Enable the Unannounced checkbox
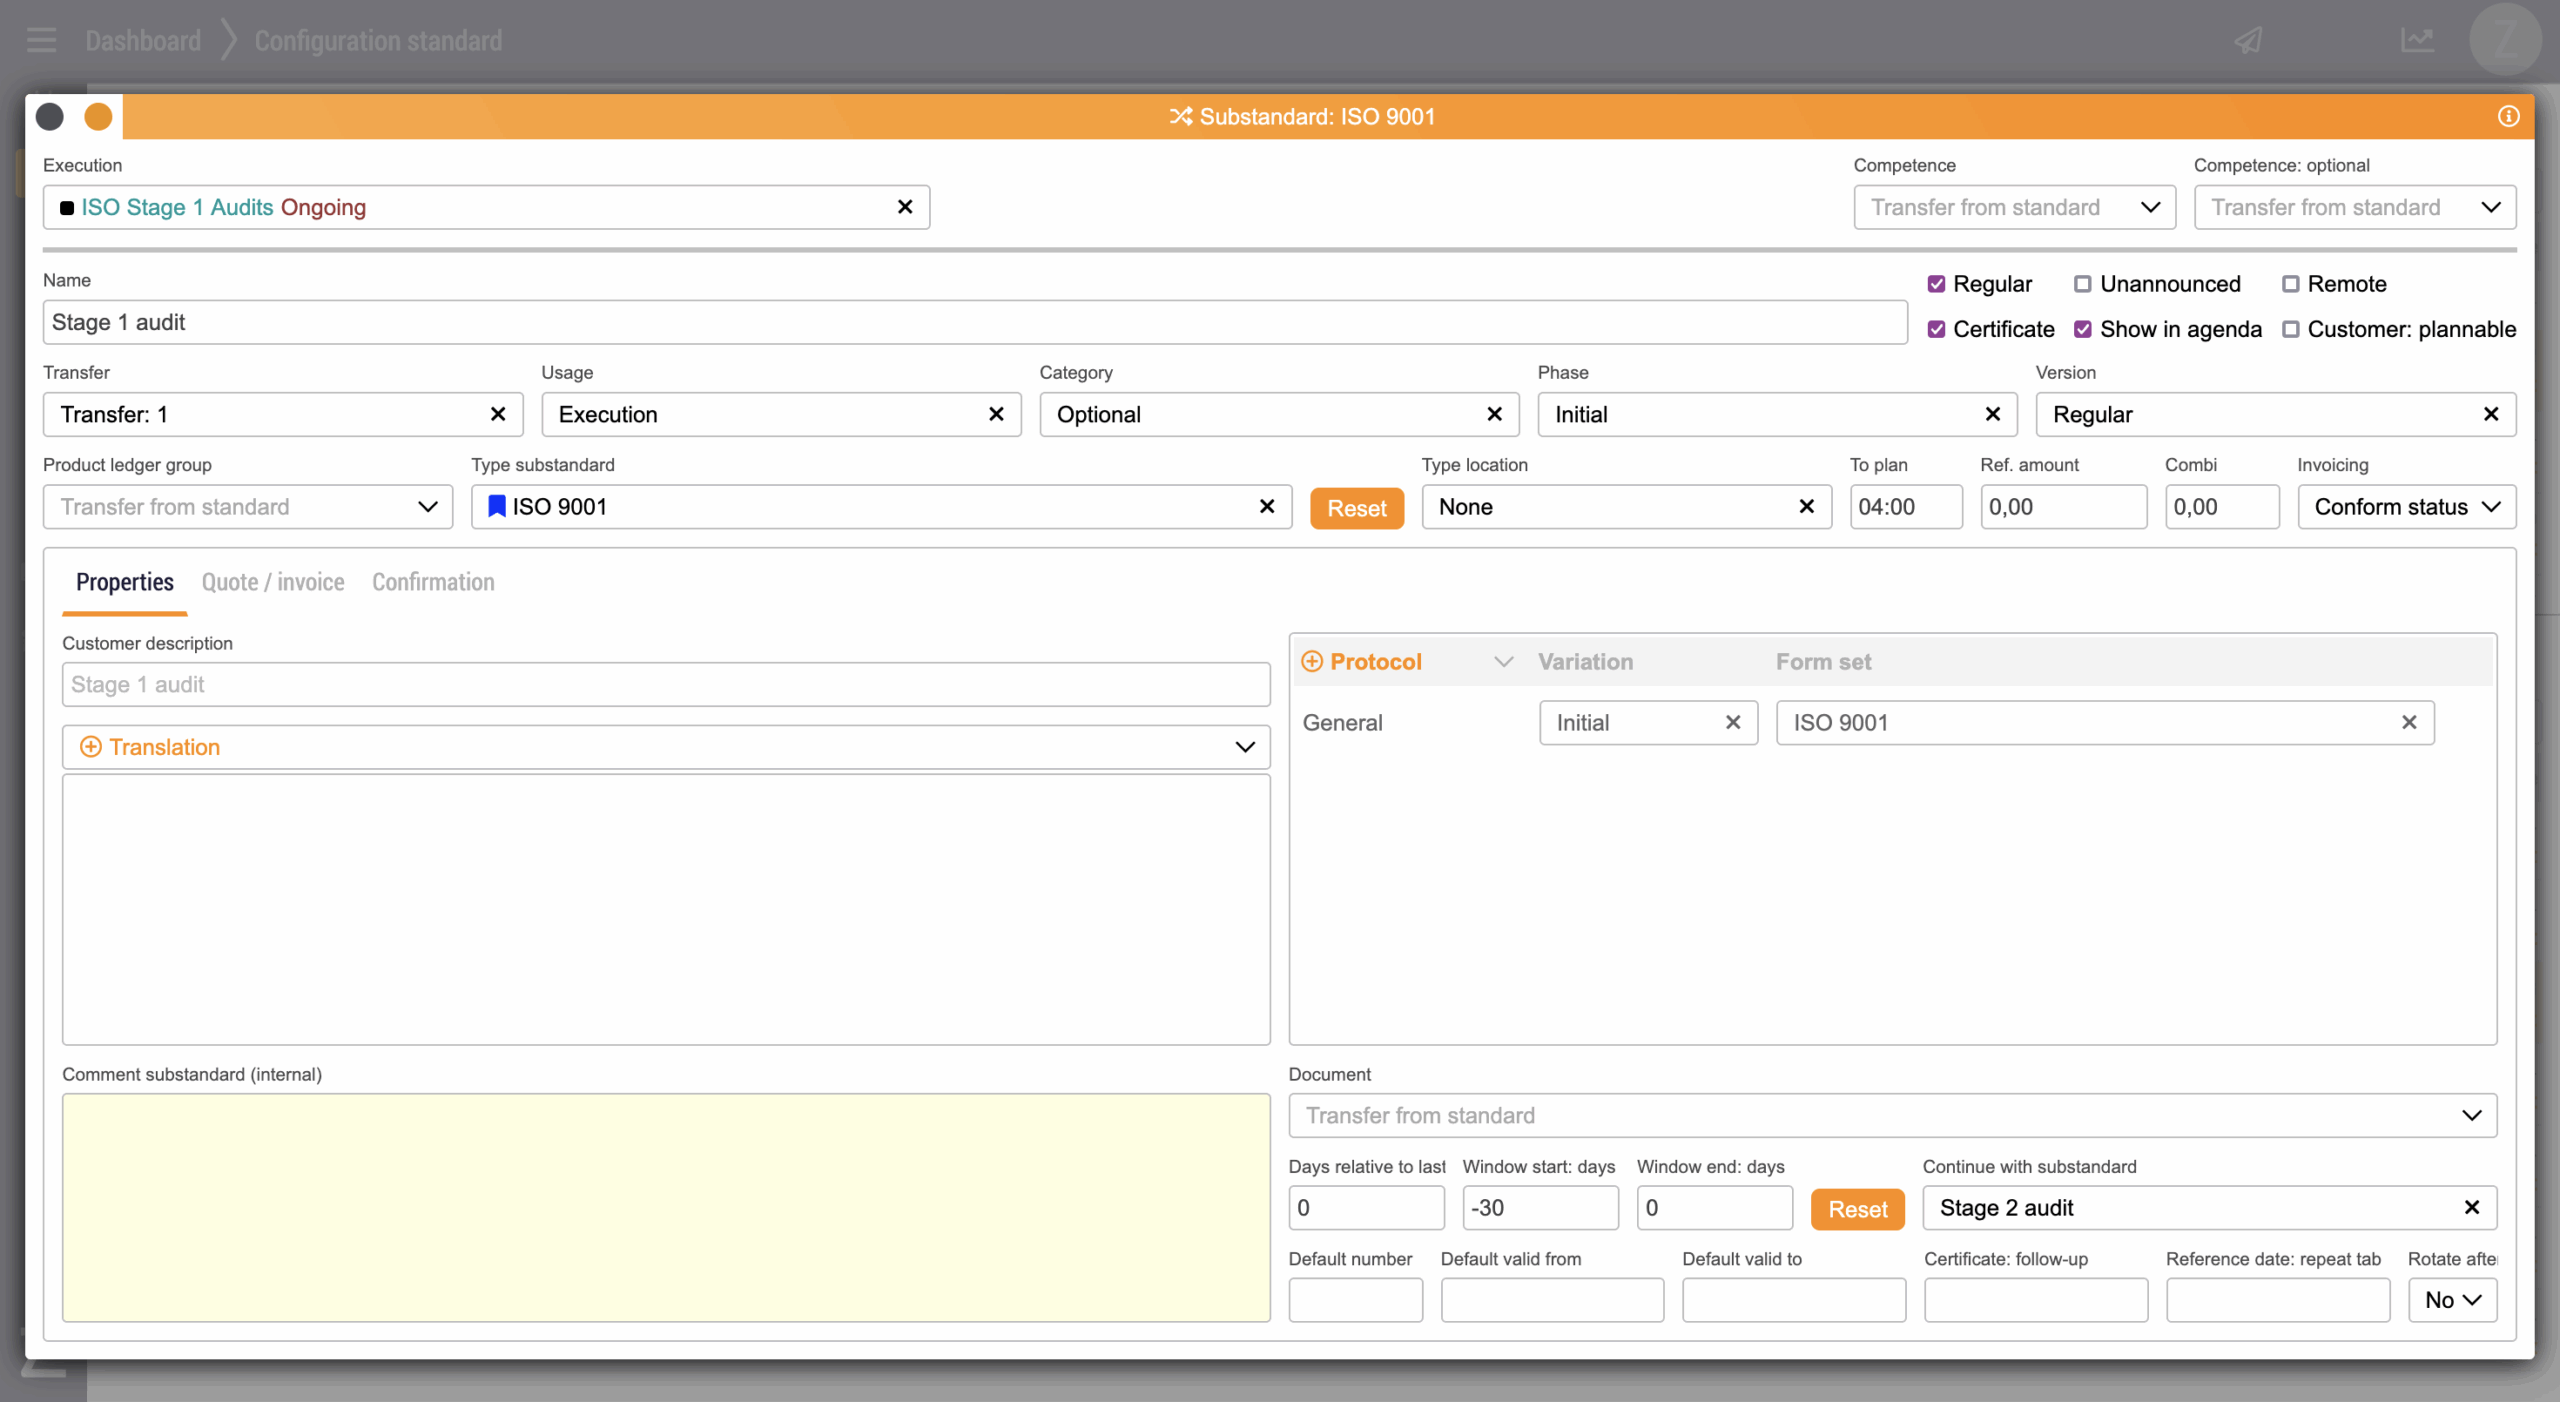 coord(2083,284)
